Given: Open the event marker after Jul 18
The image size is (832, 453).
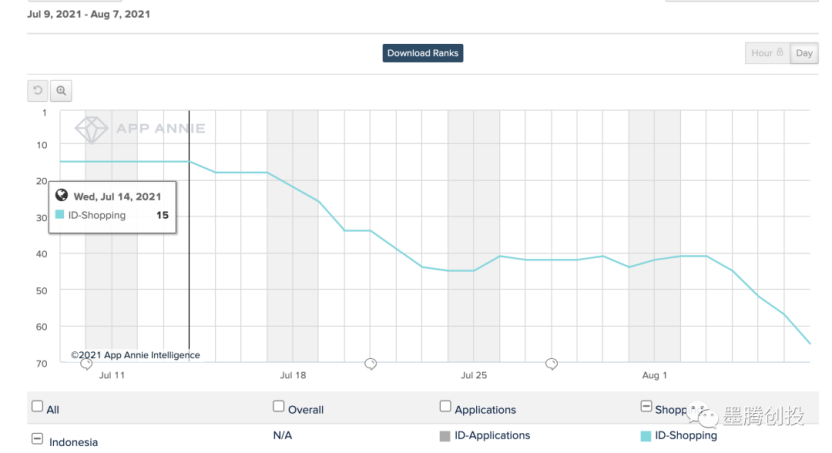Looking at the screenshot, I should [370, 364].
